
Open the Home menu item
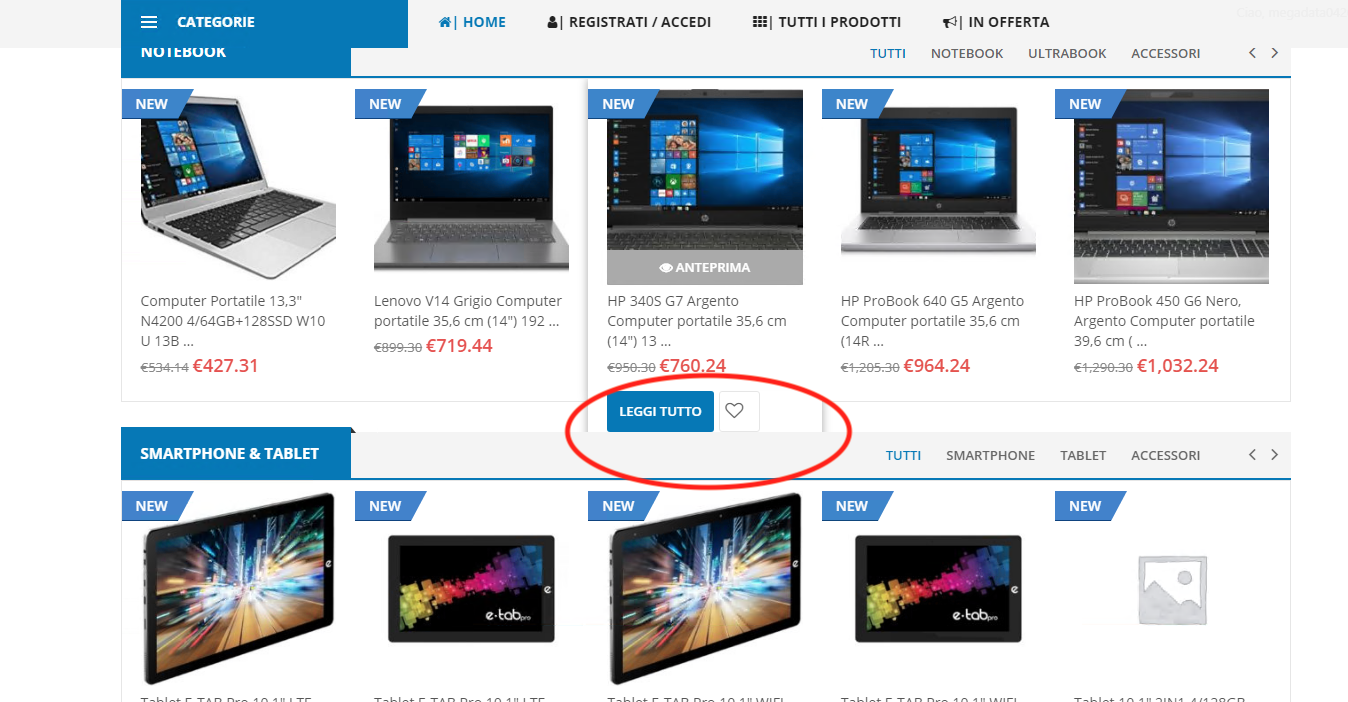click(472, 22)
